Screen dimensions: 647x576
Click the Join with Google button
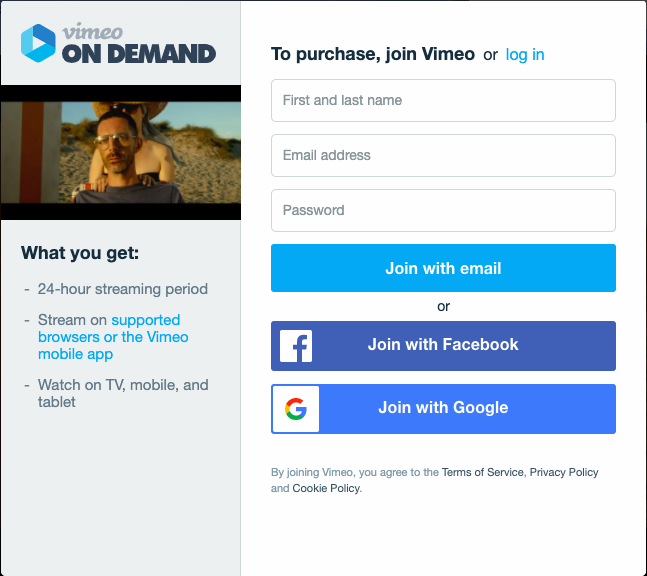(443, 409)
